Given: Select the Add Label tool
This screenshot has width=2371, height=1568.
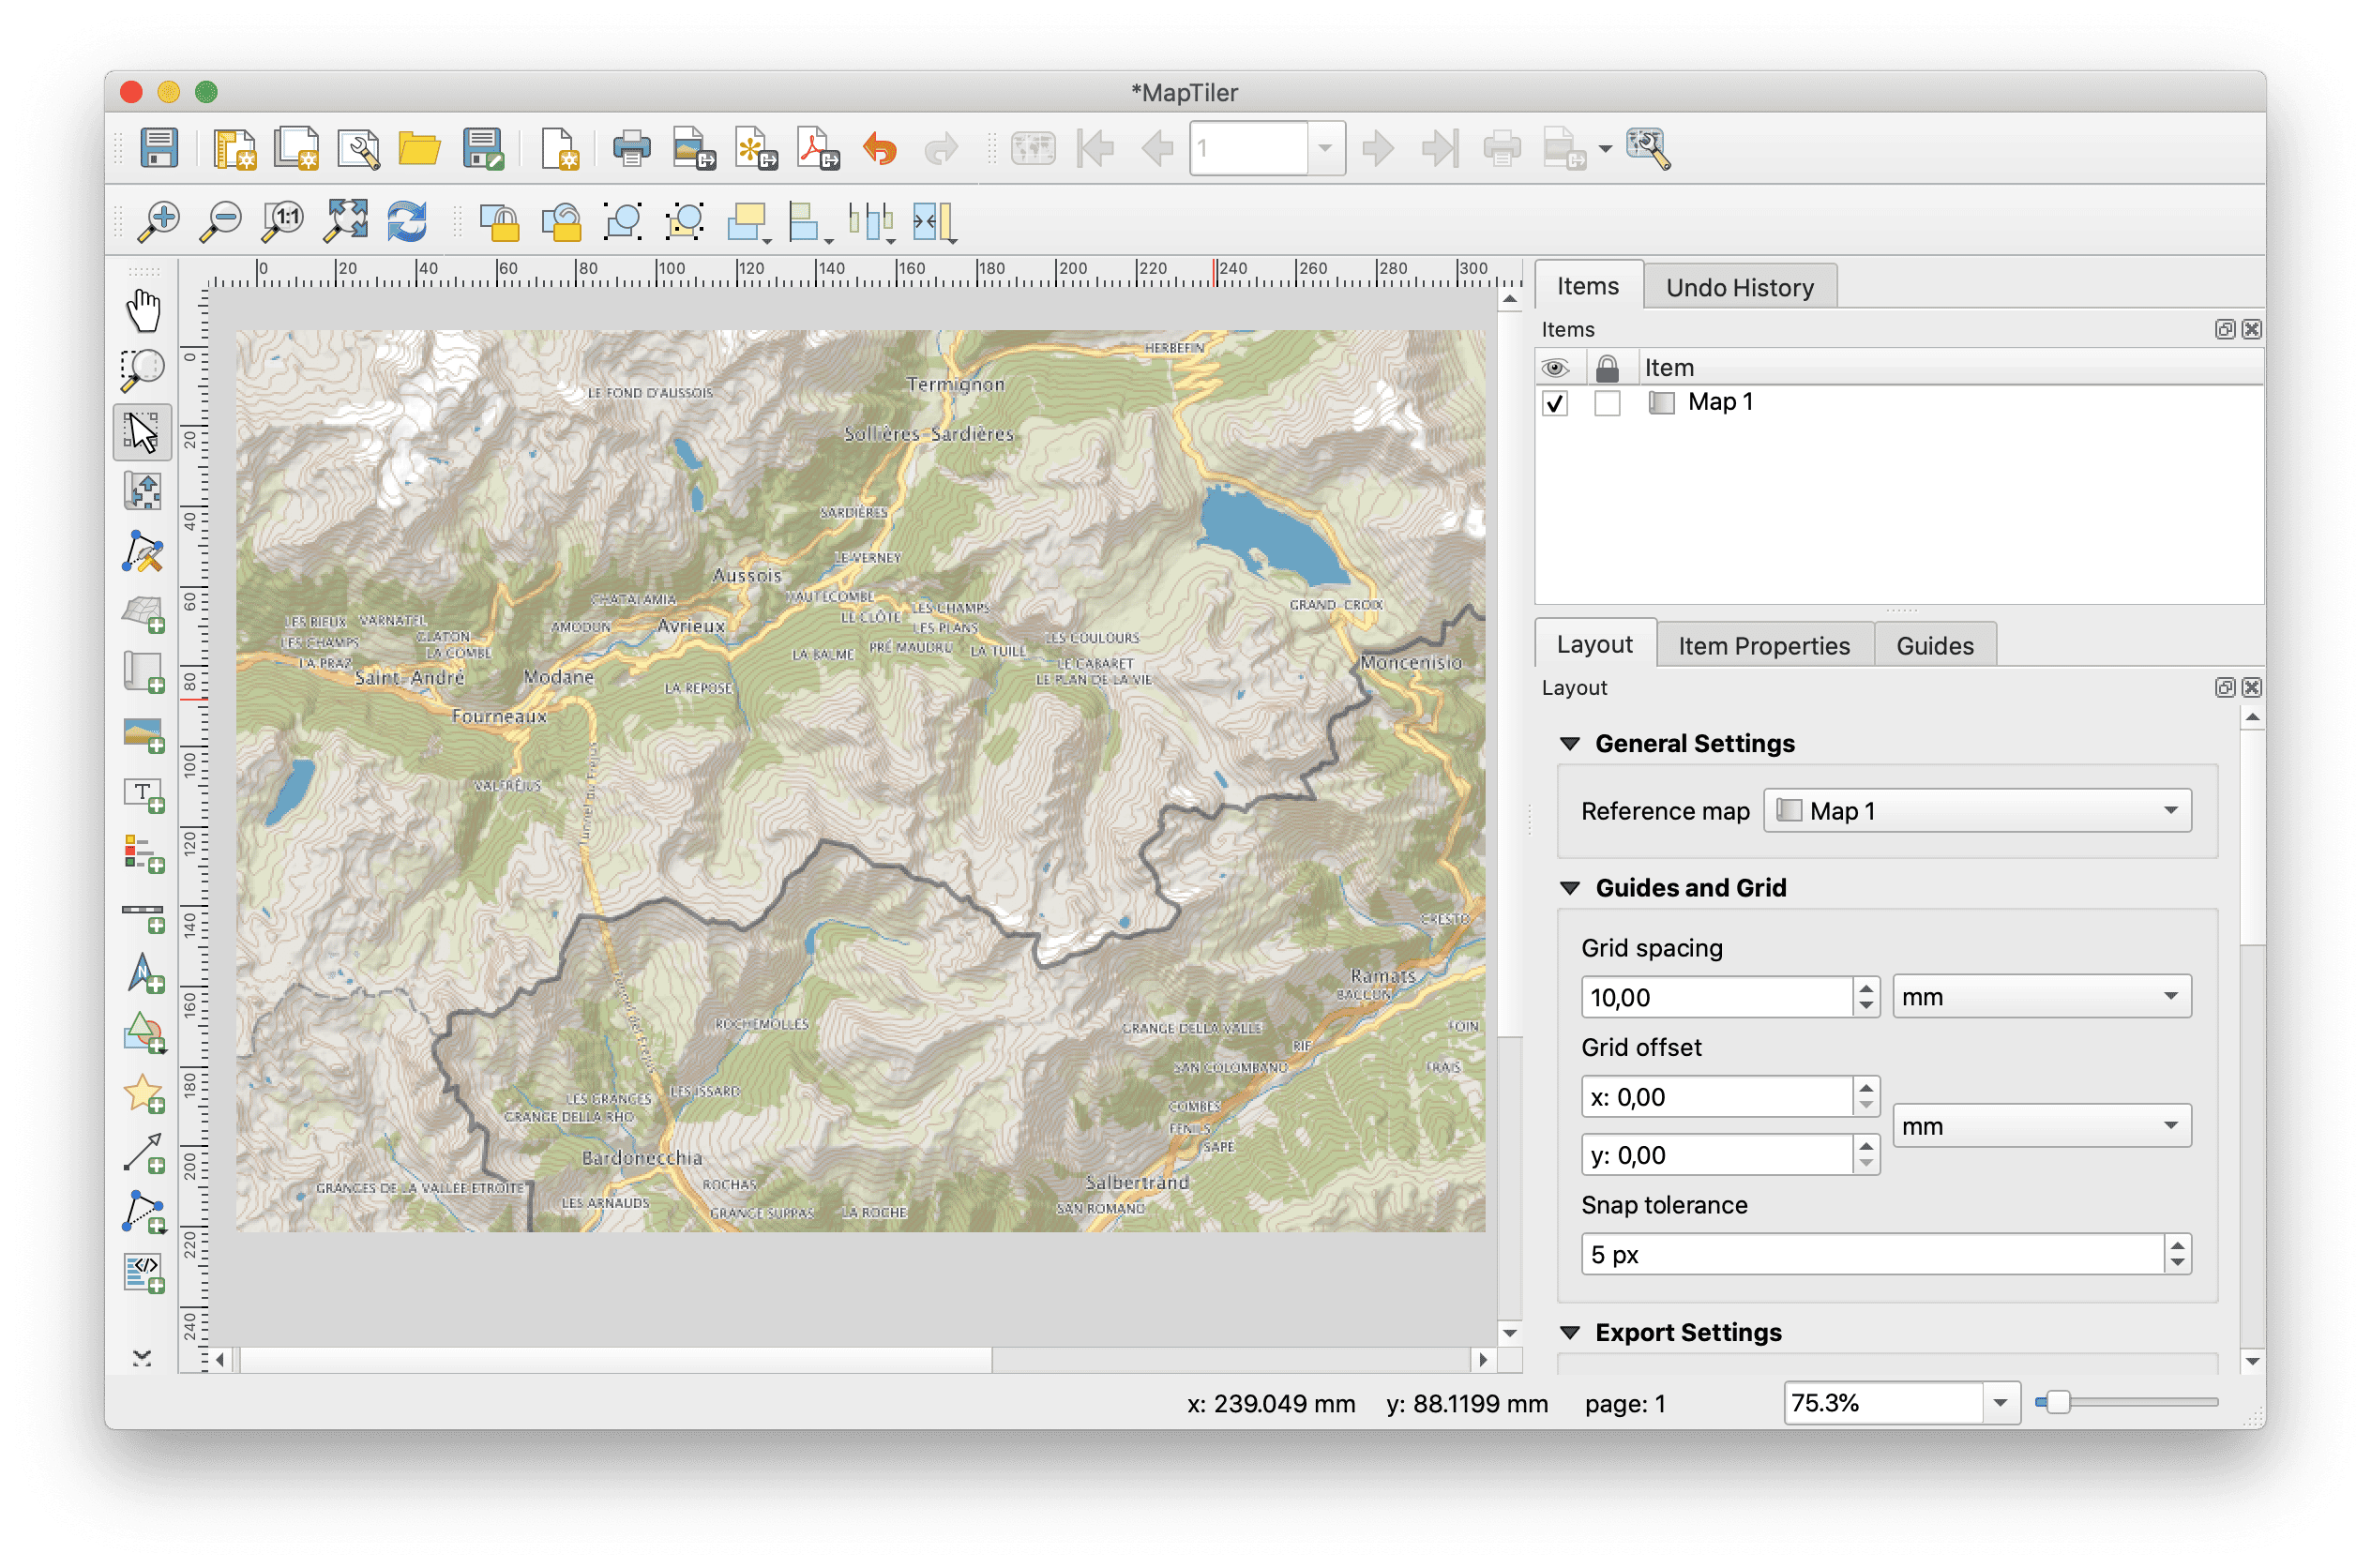Looking at the screenshot, I should [143, 795].
